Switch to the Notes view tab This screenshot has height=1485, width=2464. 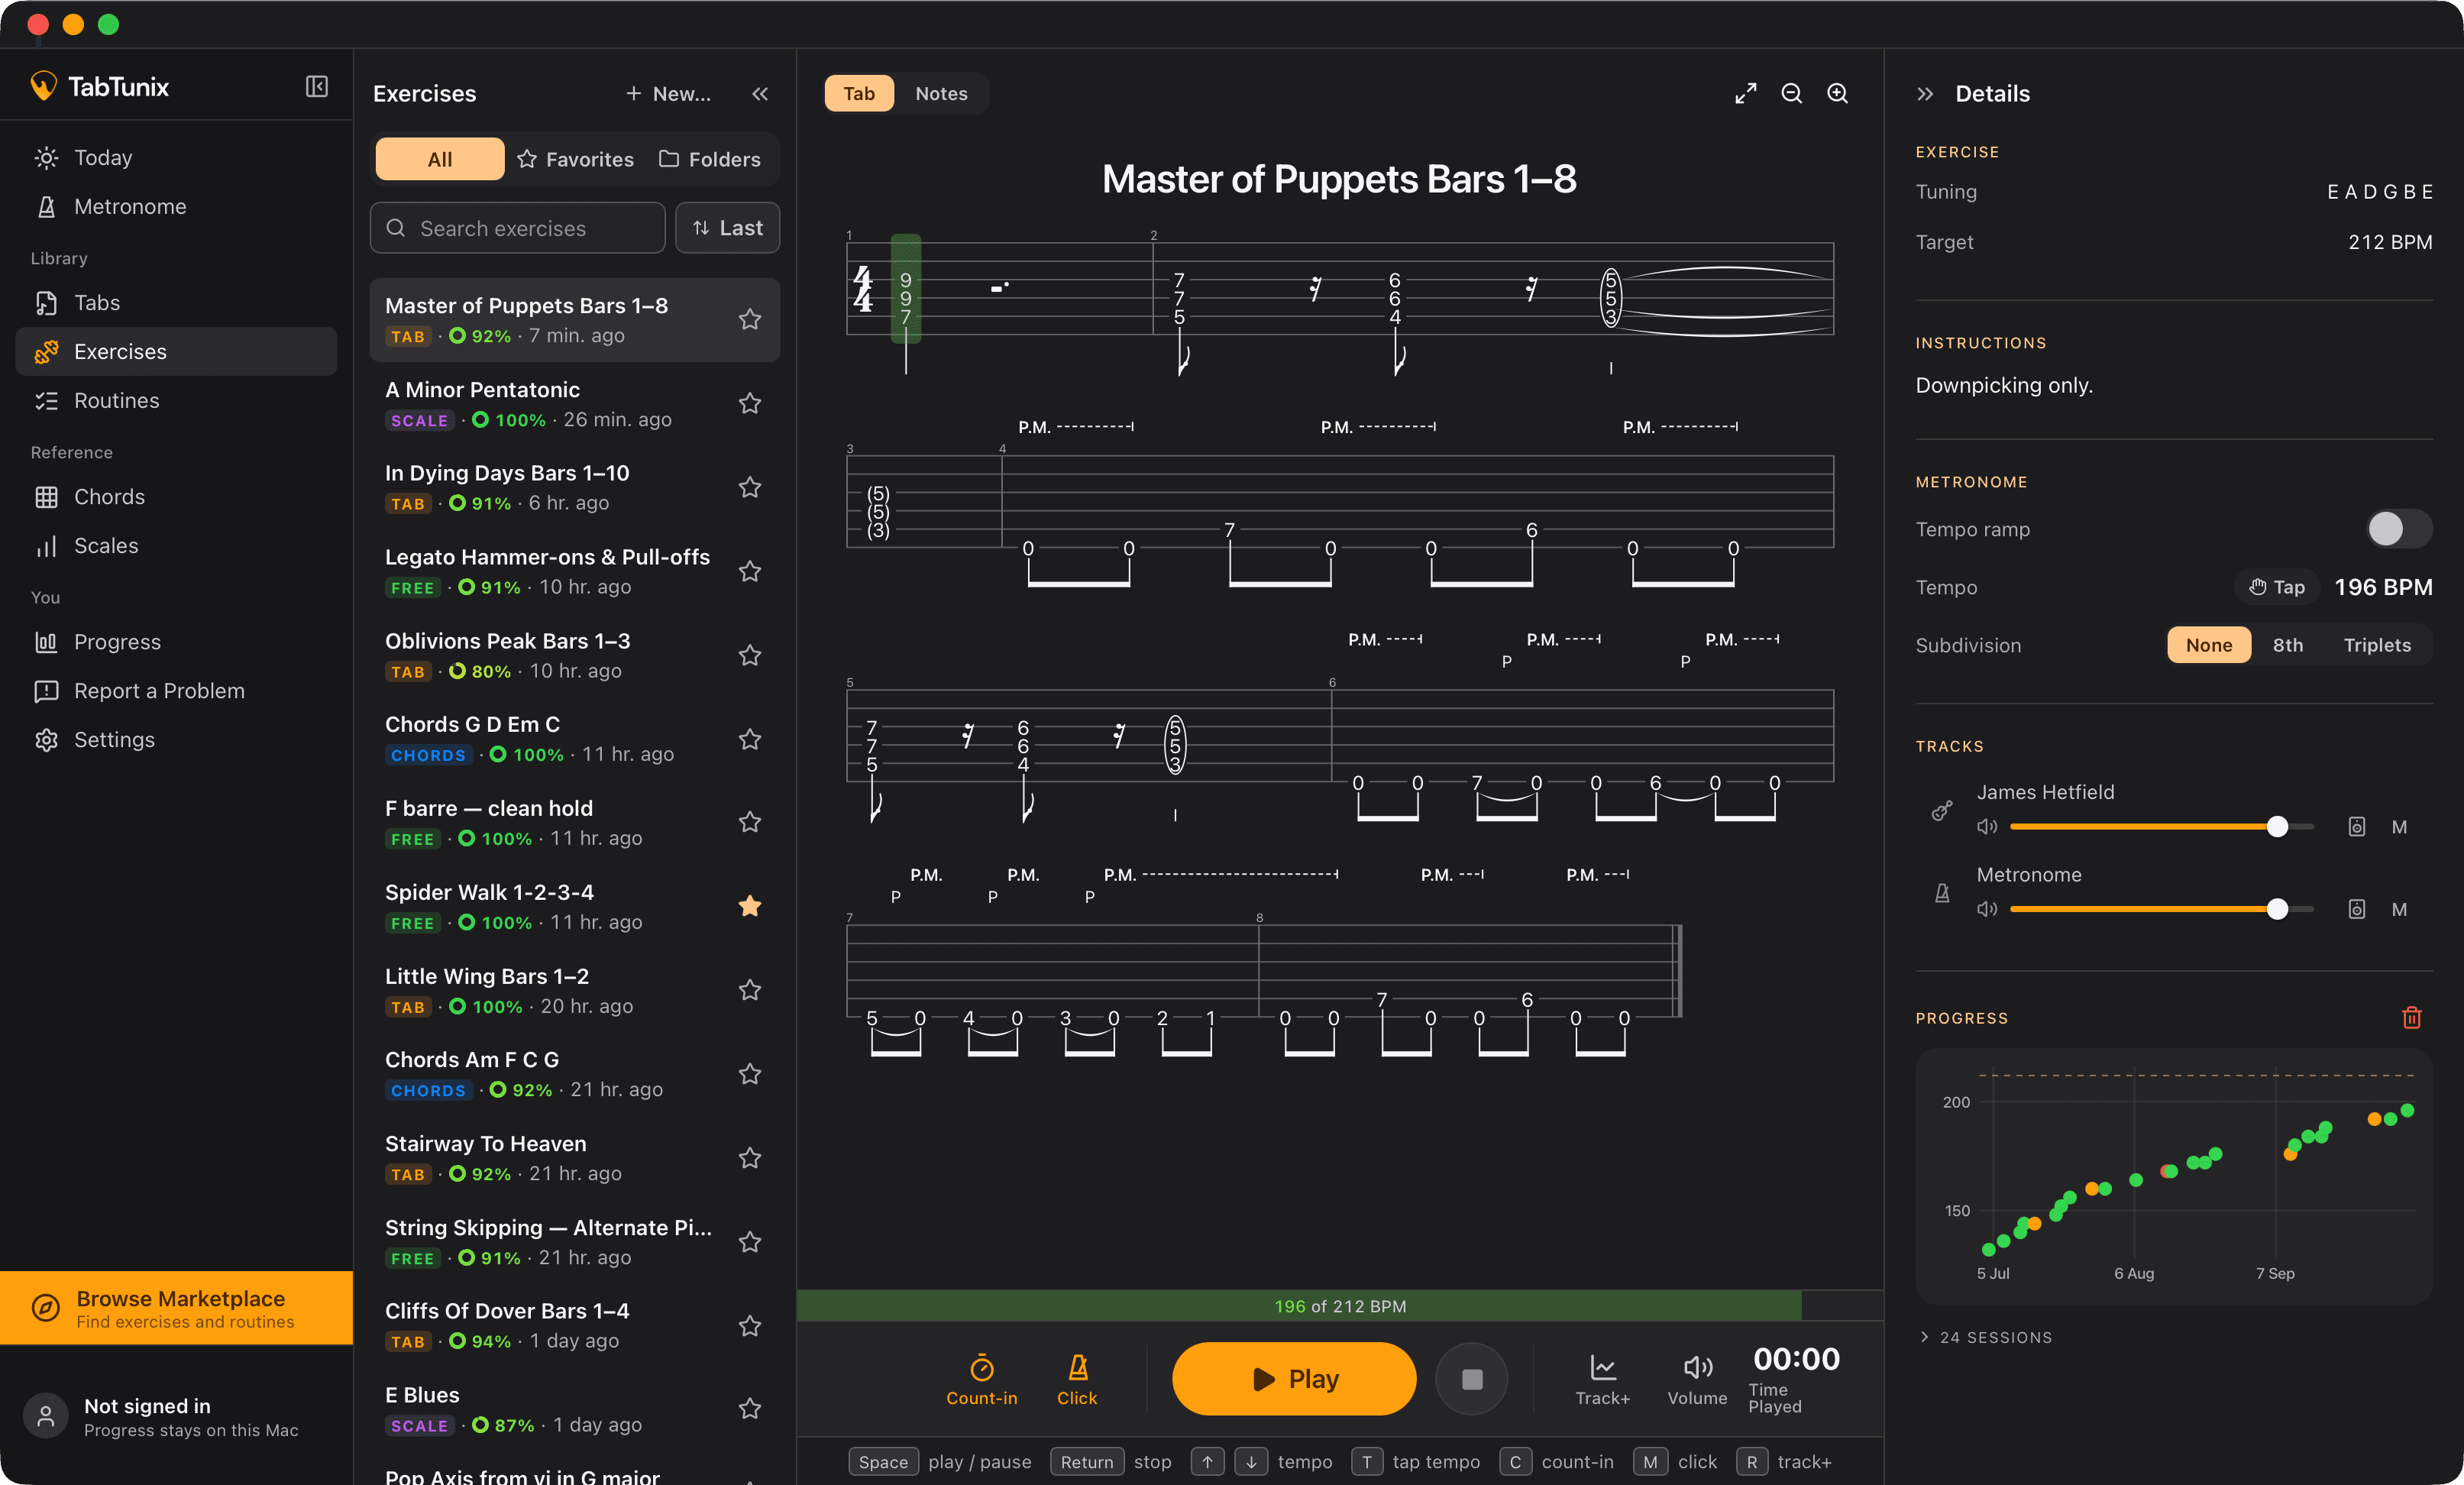click(941, 93)
